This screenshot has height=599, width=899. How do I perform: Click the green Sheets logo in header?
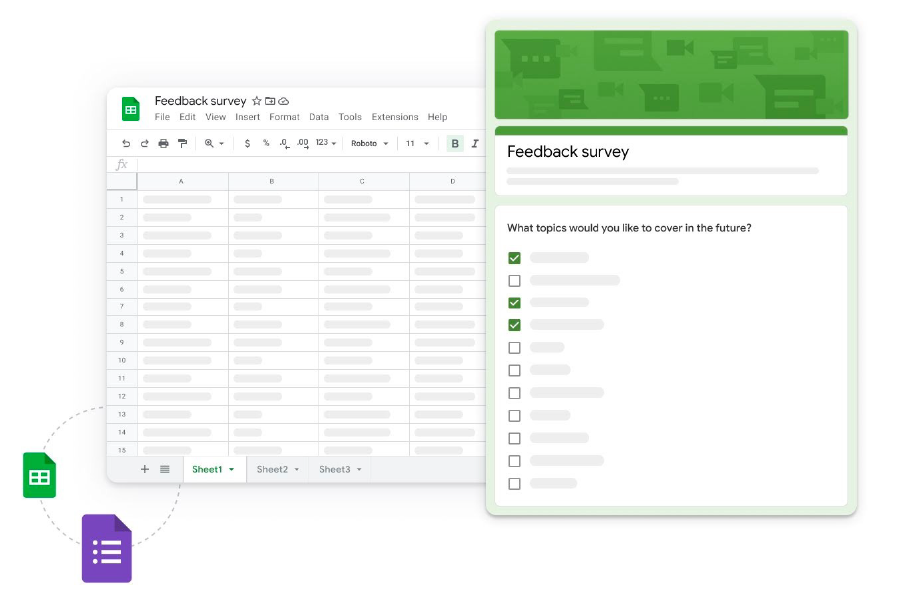tap(131, 109)
